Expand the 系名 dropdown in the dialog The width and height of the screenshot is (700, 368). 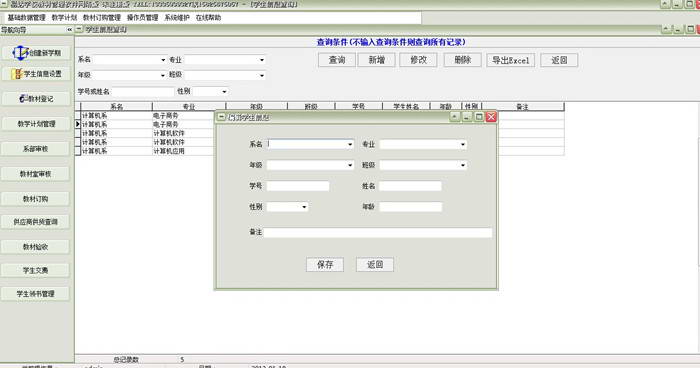(350, 144)
